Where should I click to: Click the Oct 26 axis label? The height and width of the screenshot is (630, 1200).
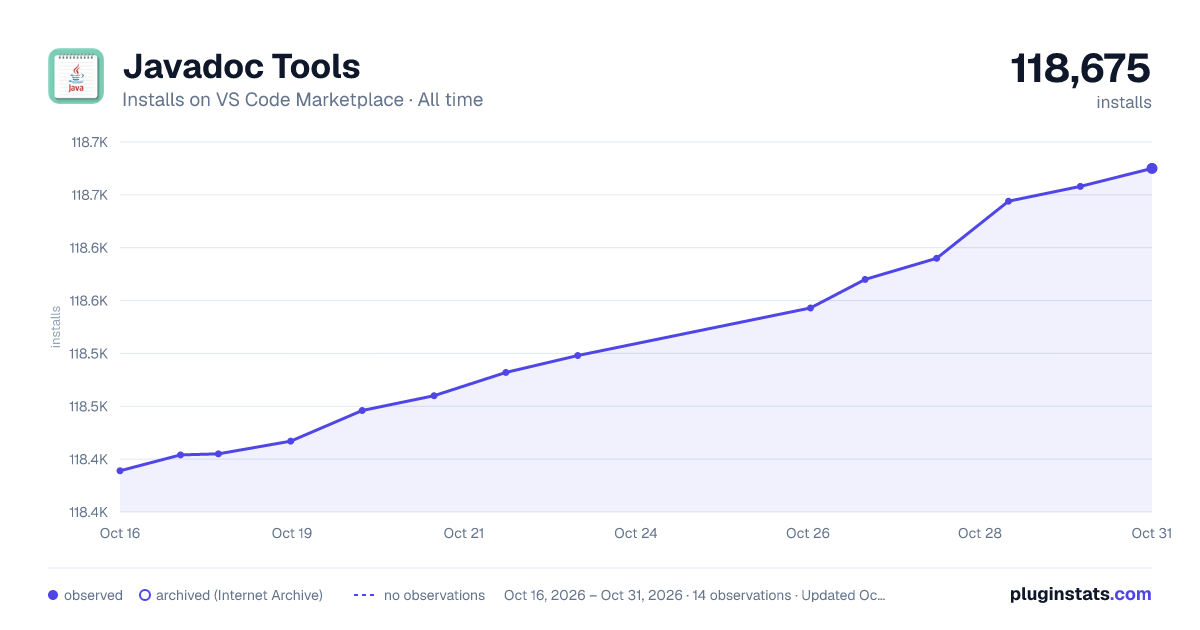808,533
